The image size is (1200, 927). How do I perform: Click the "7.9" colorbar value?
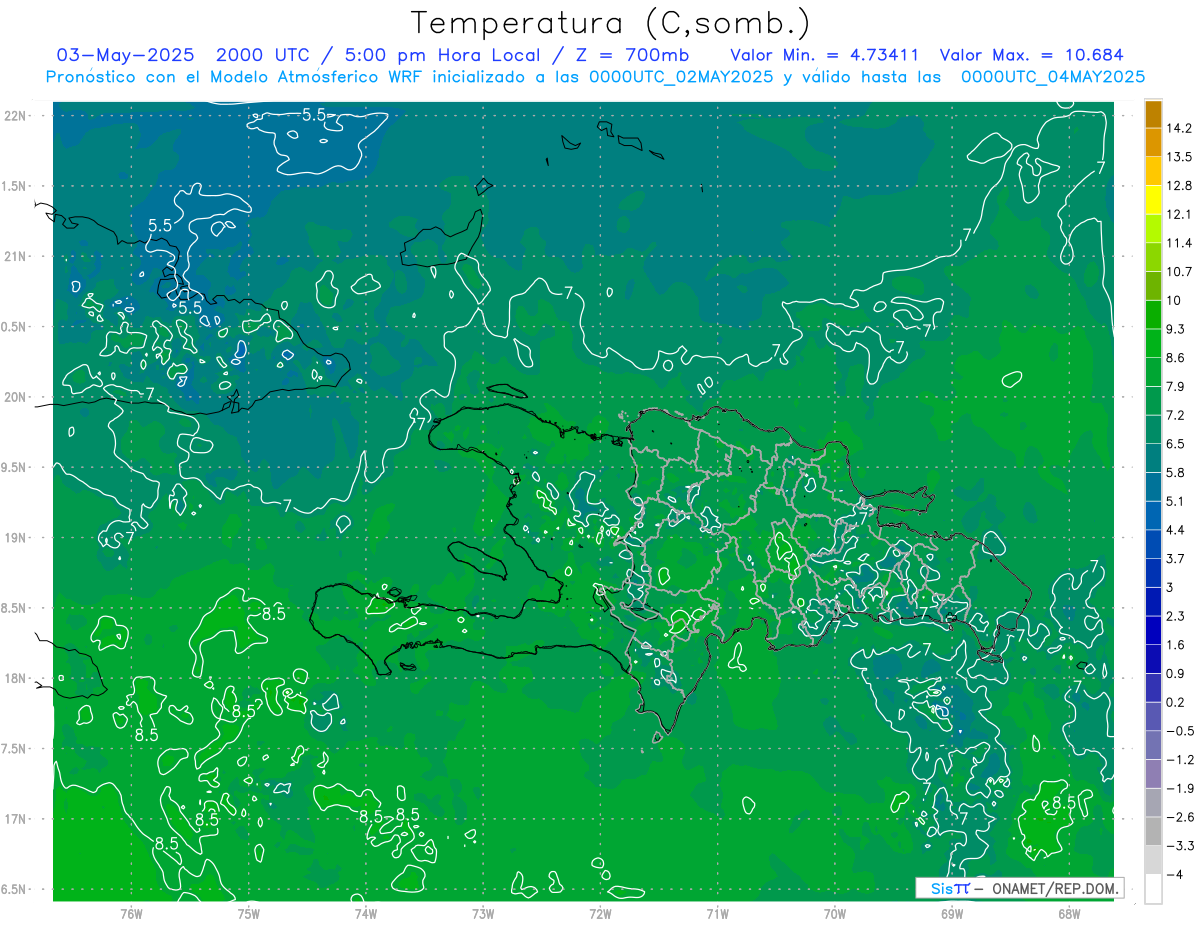click(1176, 387)
